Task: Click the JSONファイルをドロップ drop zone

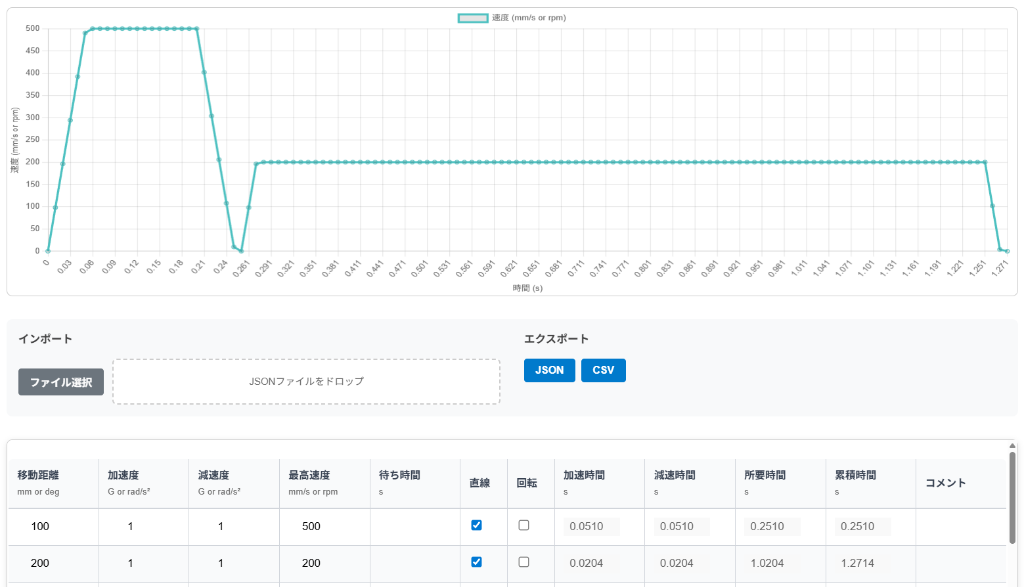Action: [306, 382]
